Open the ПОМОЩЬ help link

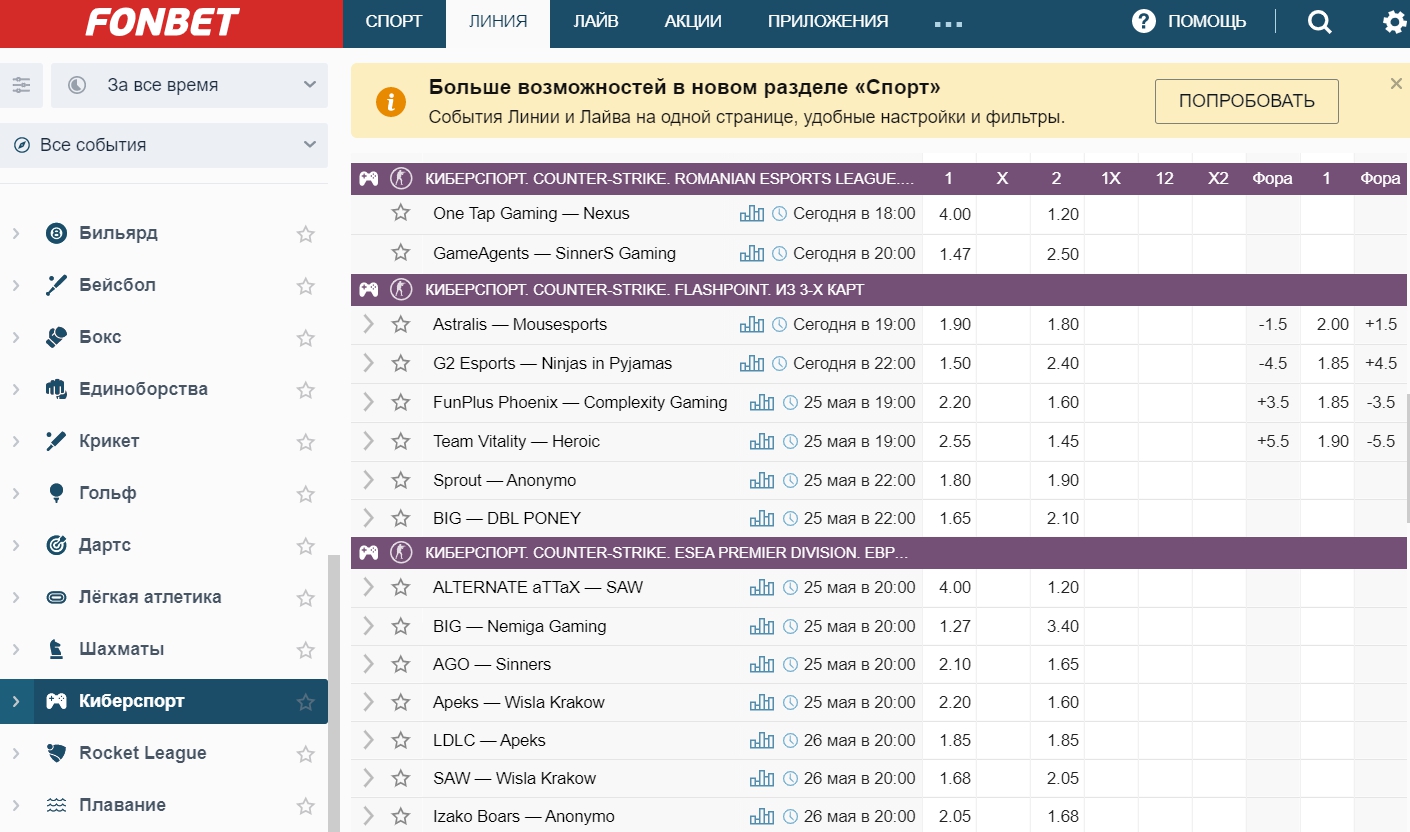click(1189, 22)
